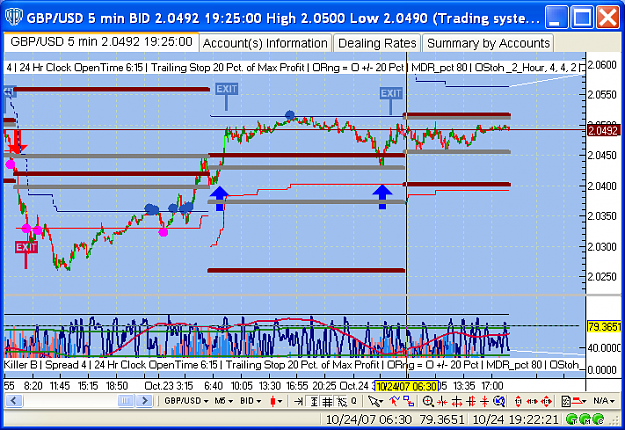Screen dimensions: 625x430
Task: Click the scroll right arrow button
Action: coord(144,401)
